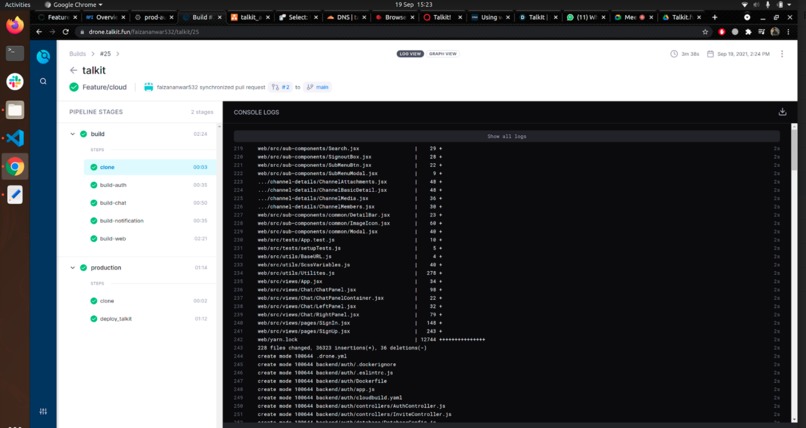Open Chrome menu three dots

coord(789,32)
